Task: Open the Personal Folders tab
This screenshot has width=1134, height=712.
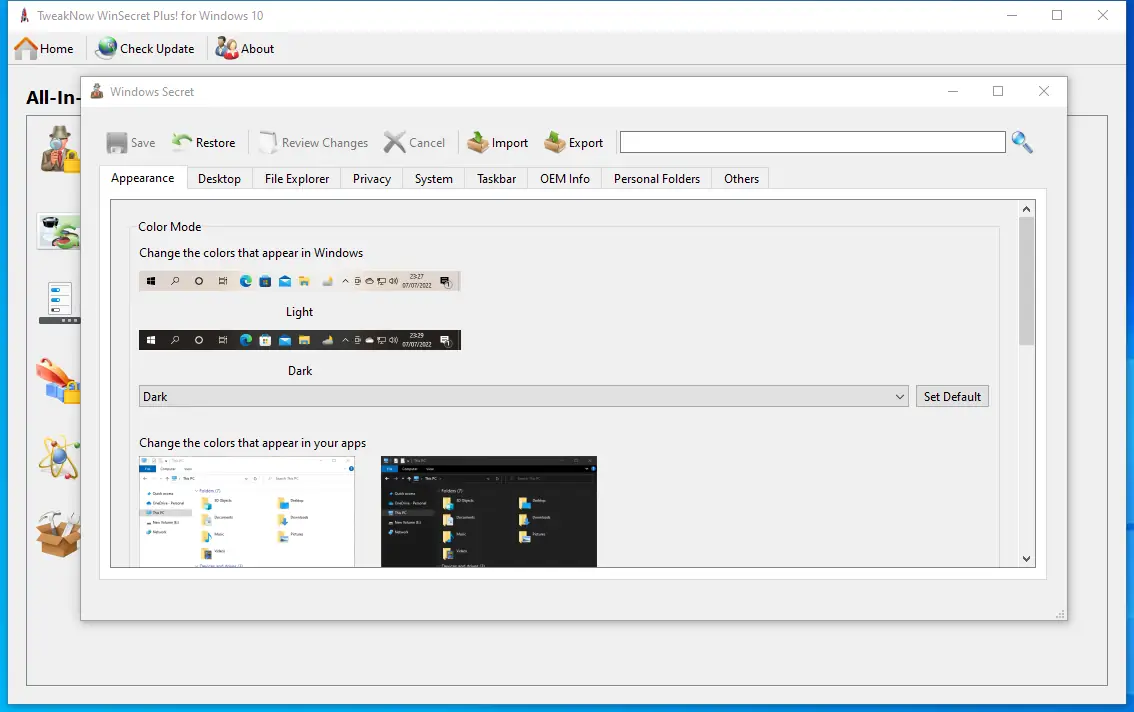Action: 657,179
